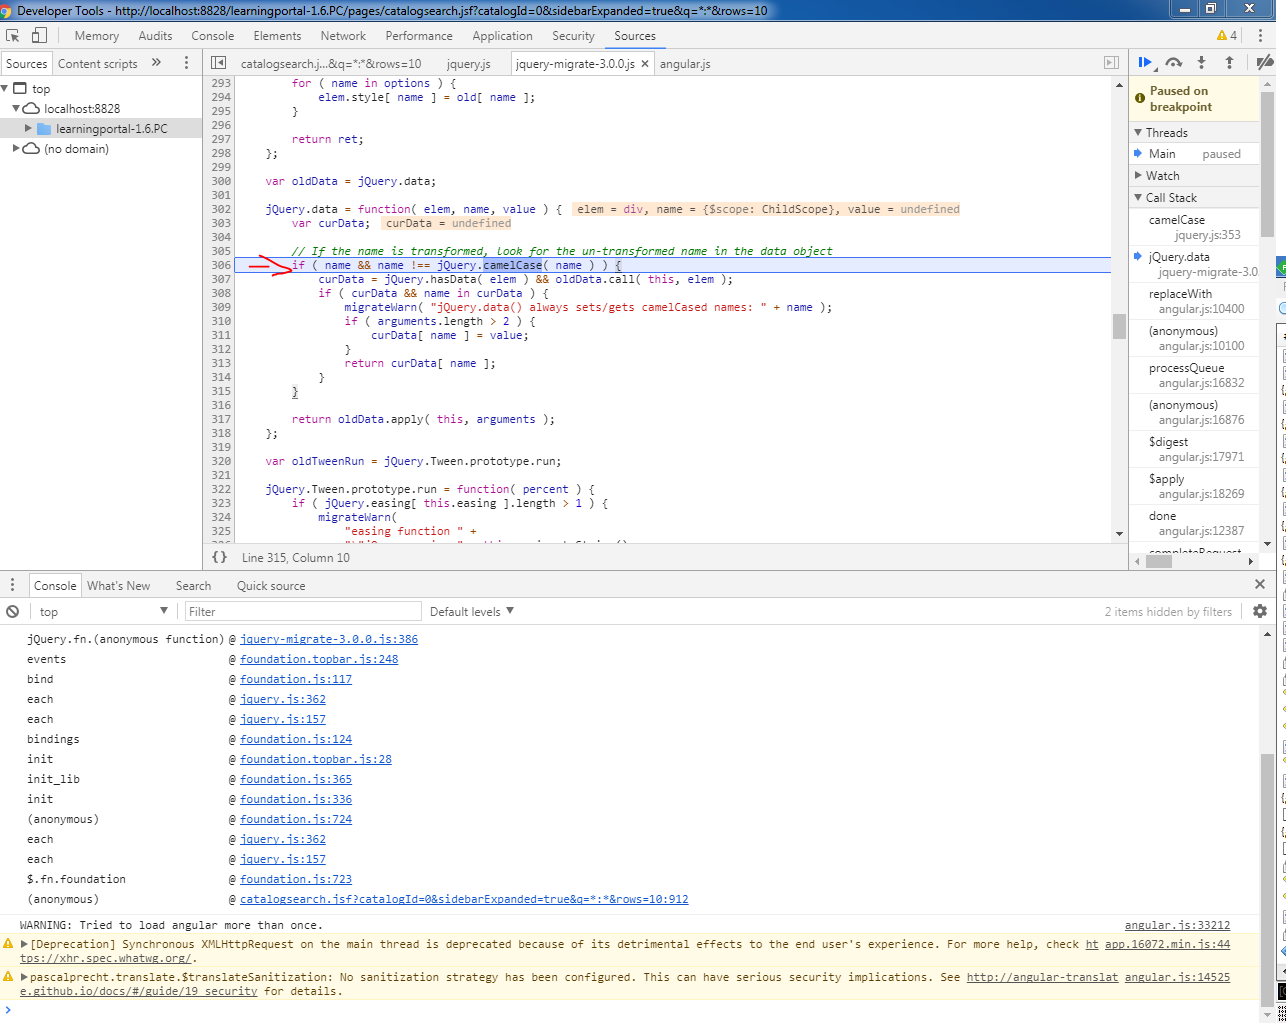Collapse the Call Stack section

pyautogui.click(x=1138, y=197)
